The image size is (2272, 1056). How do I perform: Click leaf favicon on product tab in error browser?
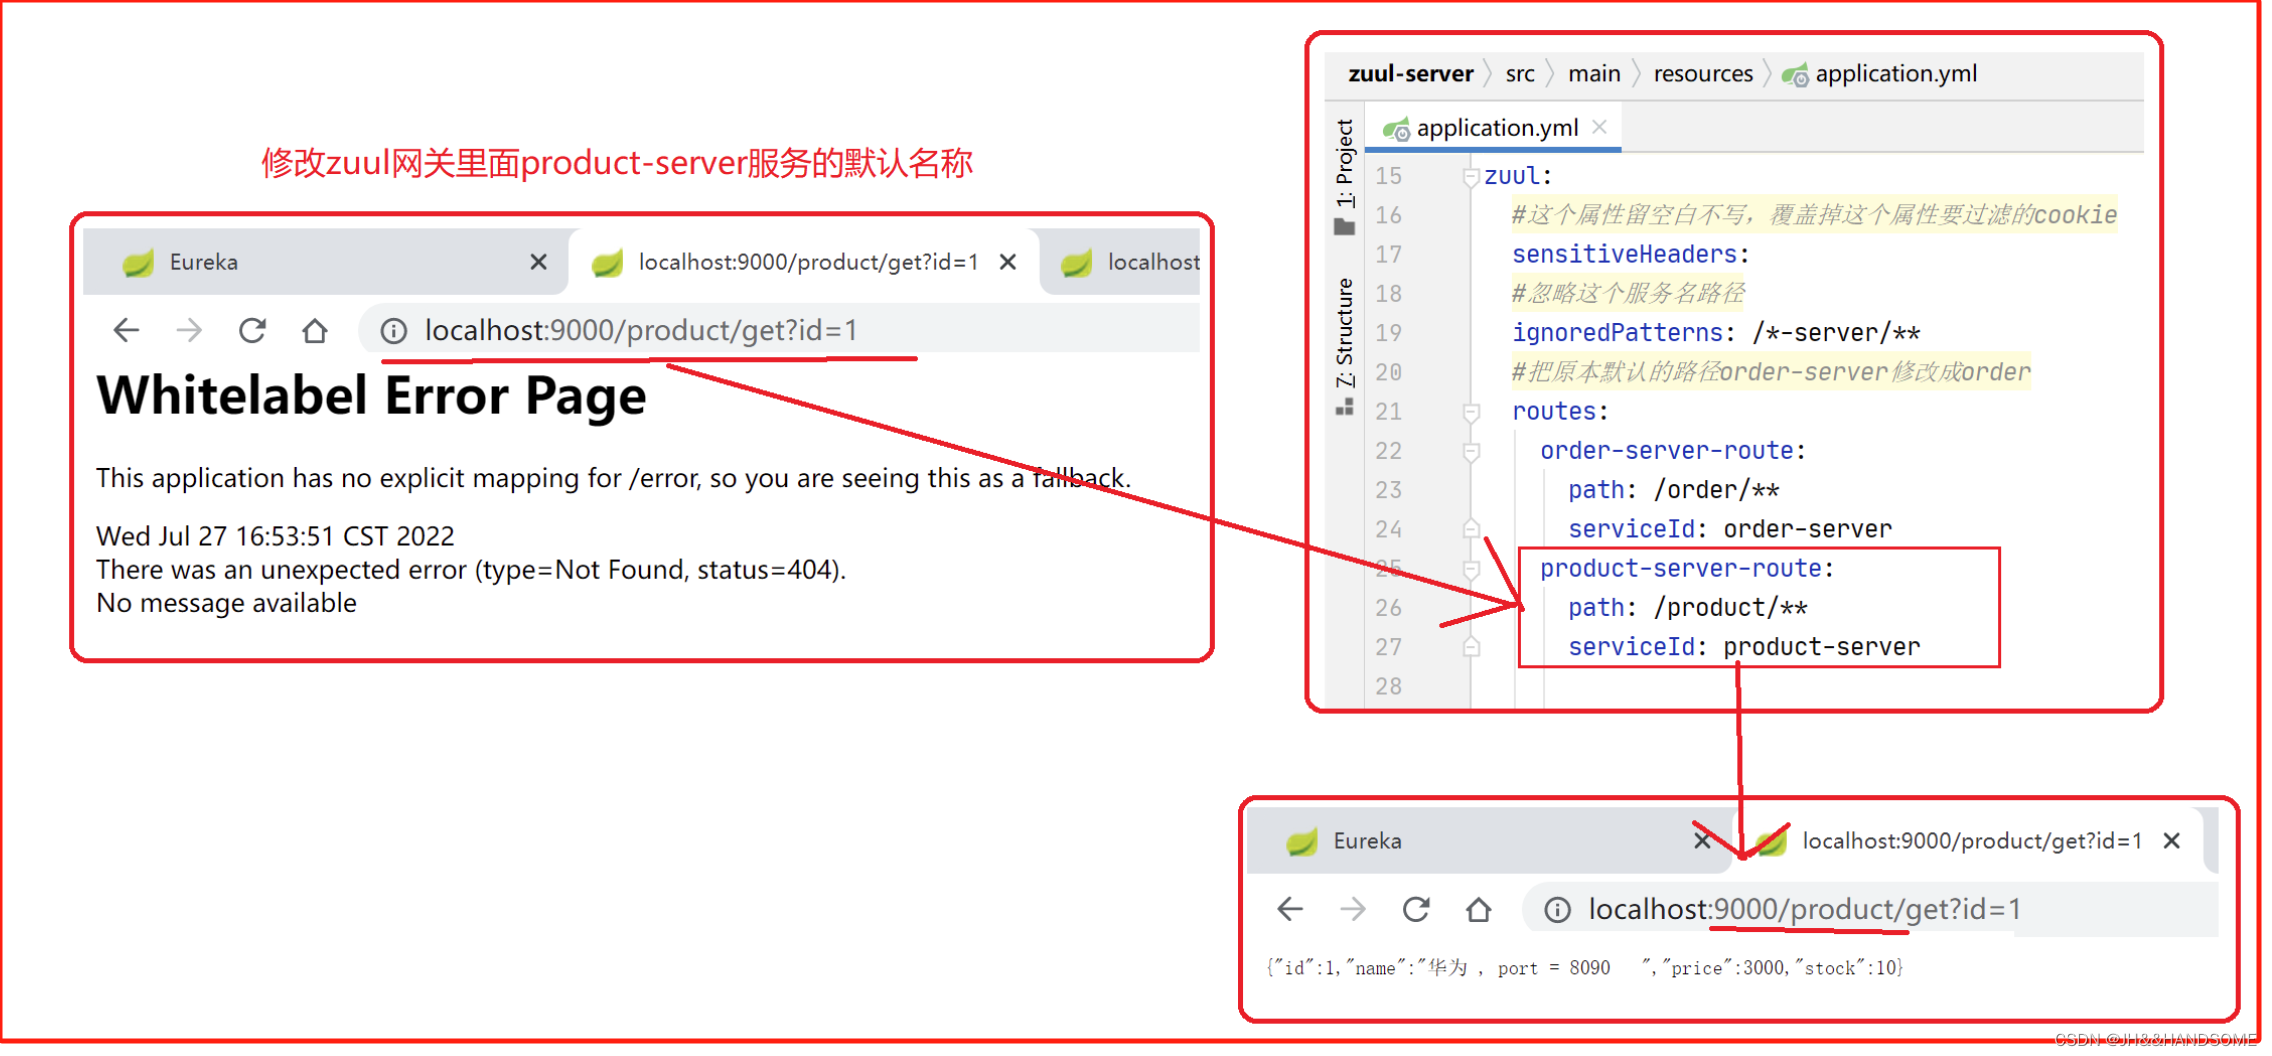click(x=607, y=263)
